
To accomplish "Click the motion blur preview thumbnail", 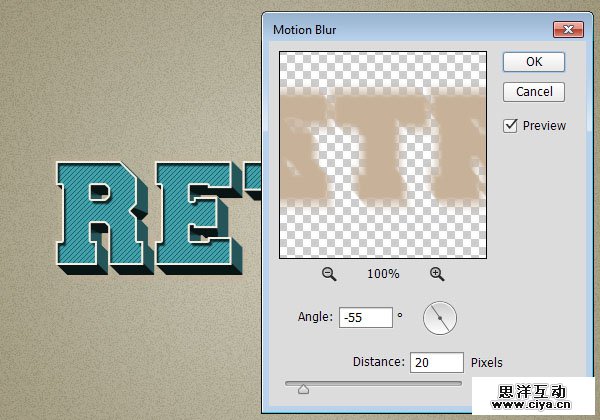I will 383,155.
